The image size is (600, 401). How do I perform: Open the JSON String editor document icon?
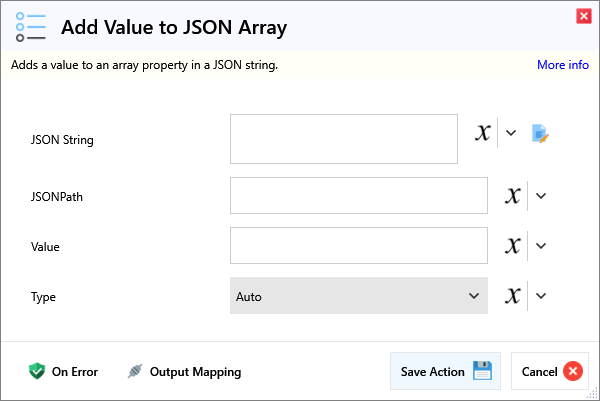541,133
